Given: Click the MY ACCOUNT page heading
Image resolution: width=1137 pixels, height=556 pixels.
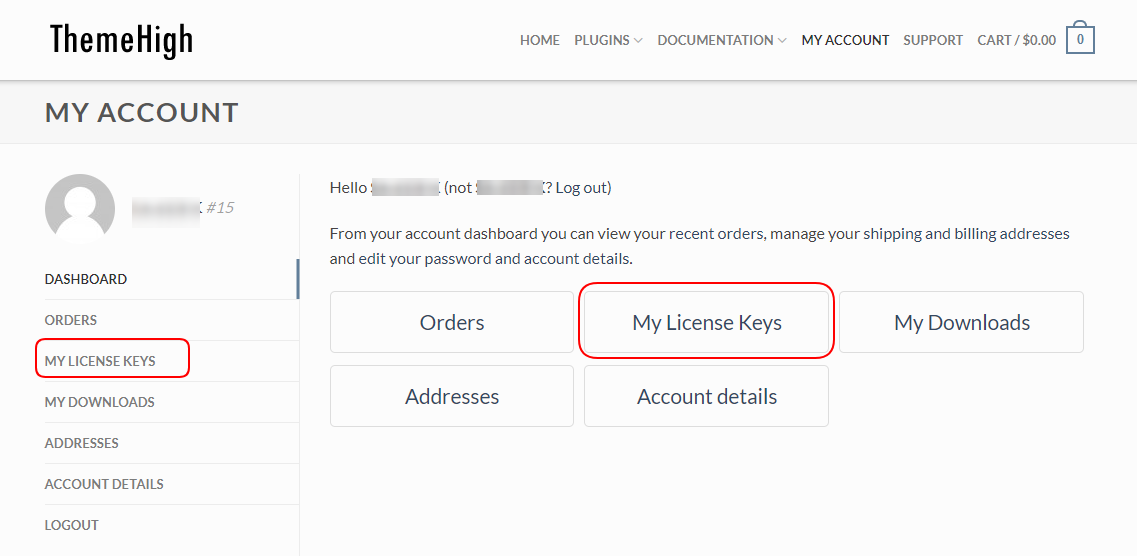Looking at the screenshot, I should pyautogui.click(x=141, y=112).
